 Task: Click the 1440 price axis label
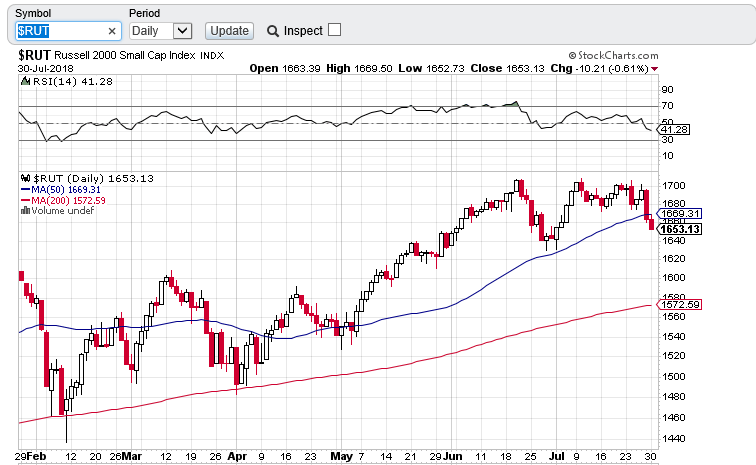(x=674, y=438)
